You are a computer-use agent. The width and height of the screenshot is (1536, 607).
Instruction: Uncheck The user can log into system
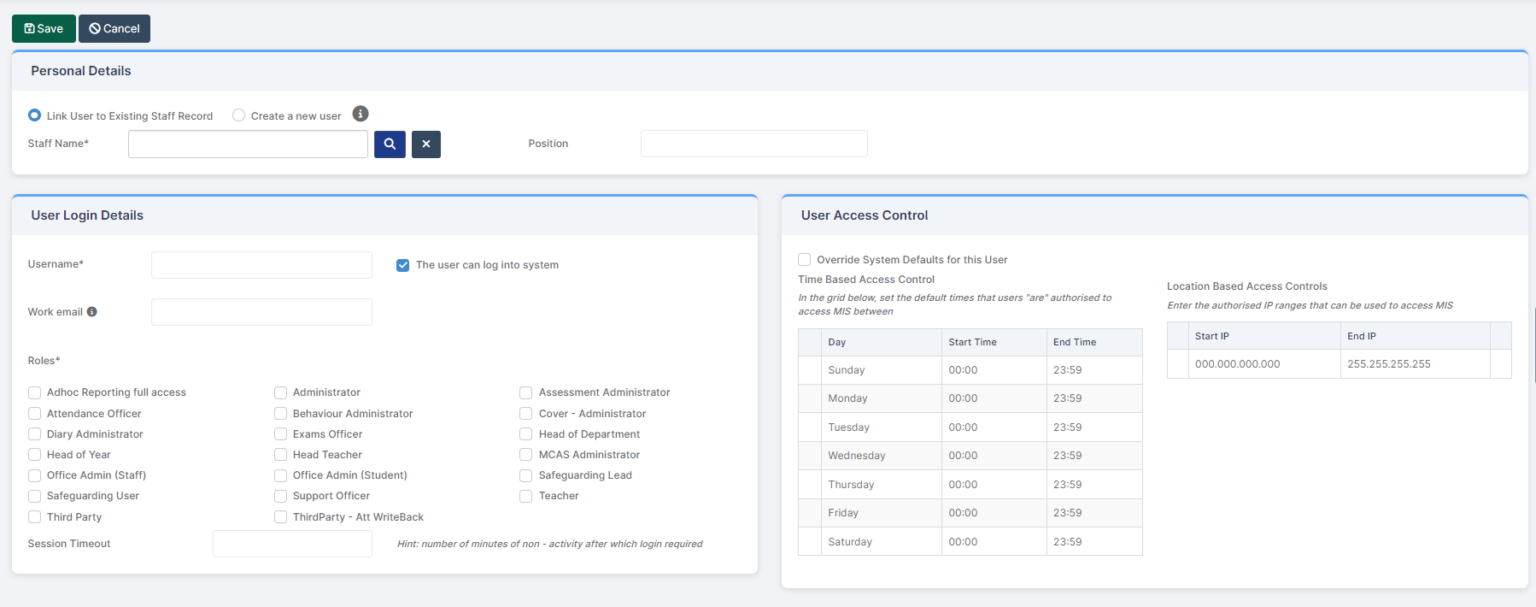pos(402,264)
